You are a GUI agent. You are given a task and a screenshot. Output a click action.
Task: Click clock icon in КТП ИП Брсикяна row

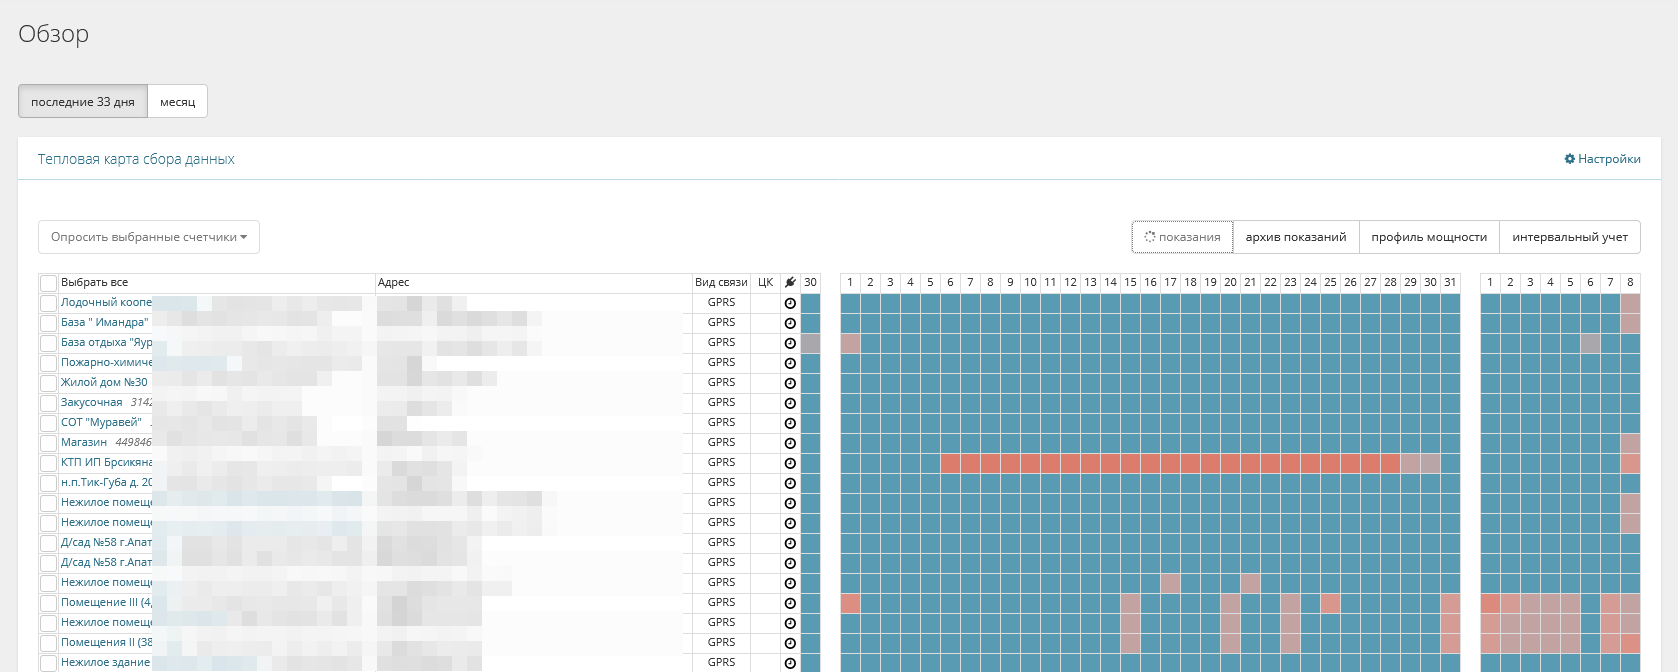(790, 463)
